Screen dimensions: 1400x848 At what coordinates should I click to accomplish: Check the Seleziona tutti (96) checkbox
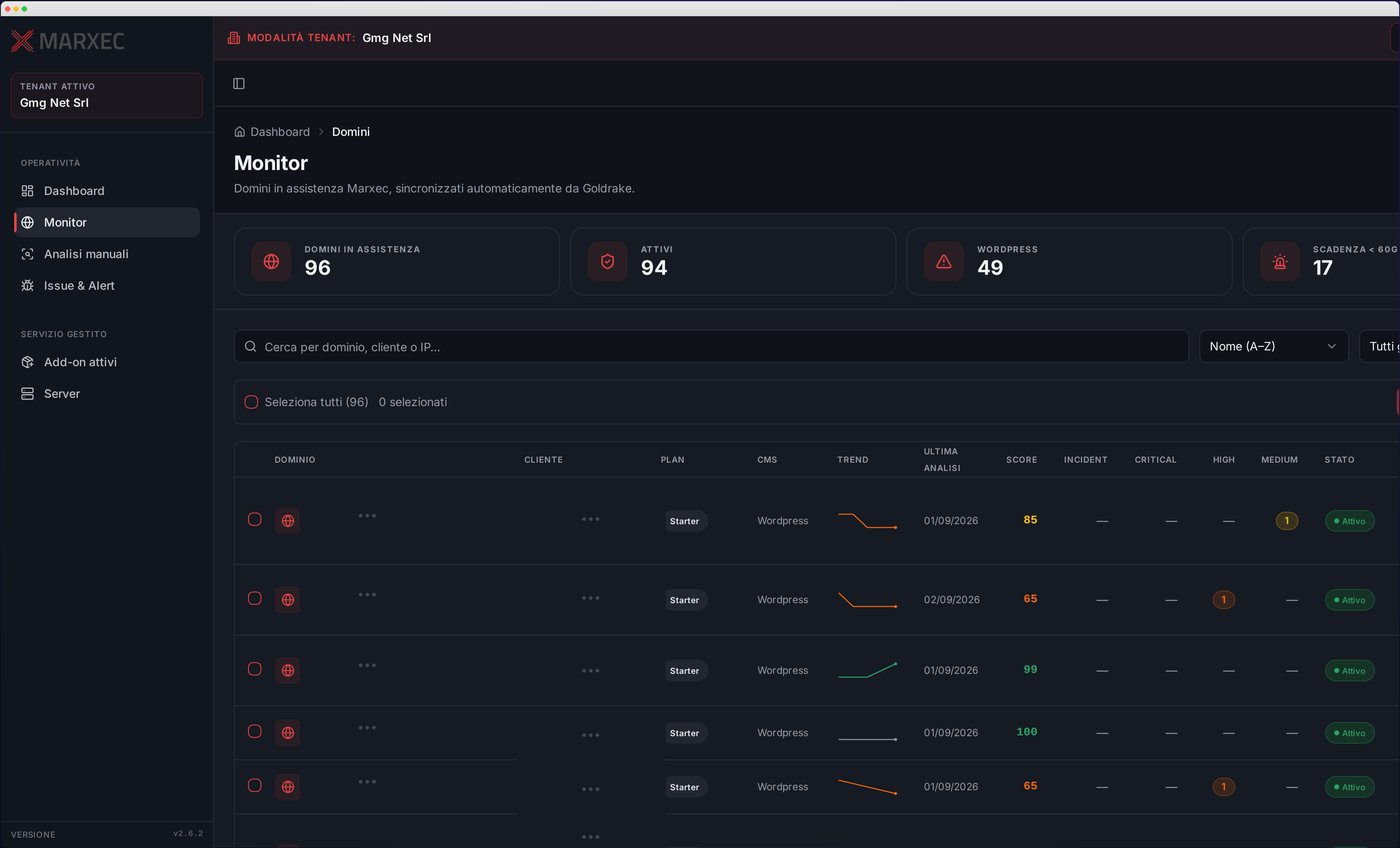252,402
